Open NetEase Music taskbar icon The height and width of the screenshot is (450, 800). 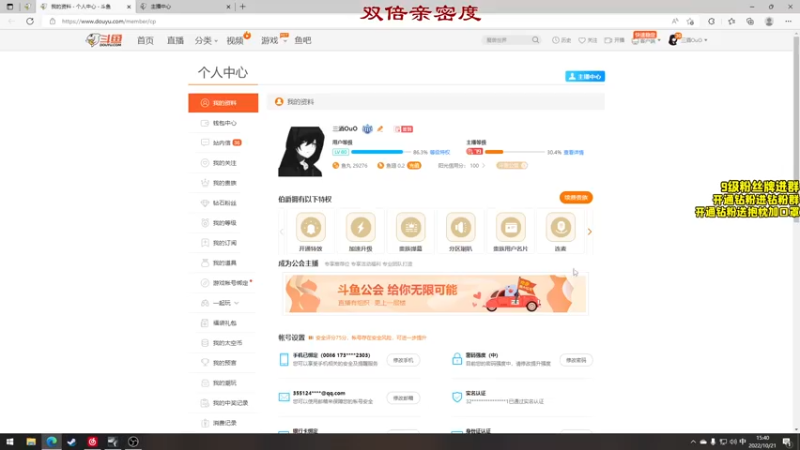(x=92, y=442)
